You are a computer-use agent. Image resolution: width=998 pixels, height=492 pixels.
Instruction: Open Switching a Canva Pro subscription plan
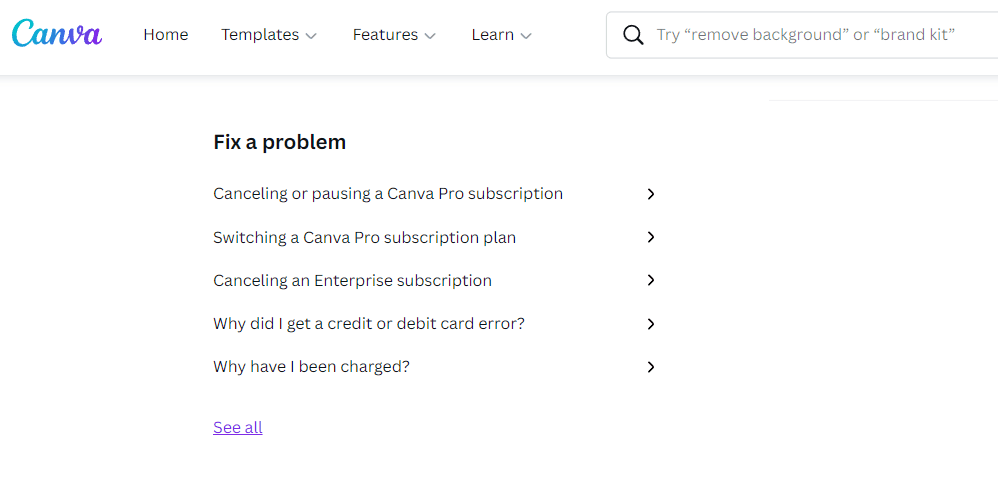(x=364, y=238)
